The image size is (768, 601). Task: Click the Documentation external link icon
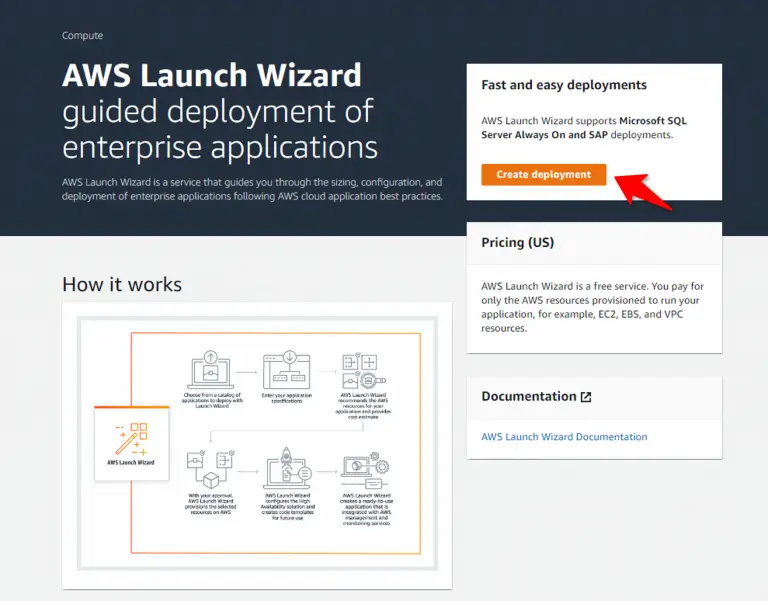pyautogui.click(x=586, y=397)
